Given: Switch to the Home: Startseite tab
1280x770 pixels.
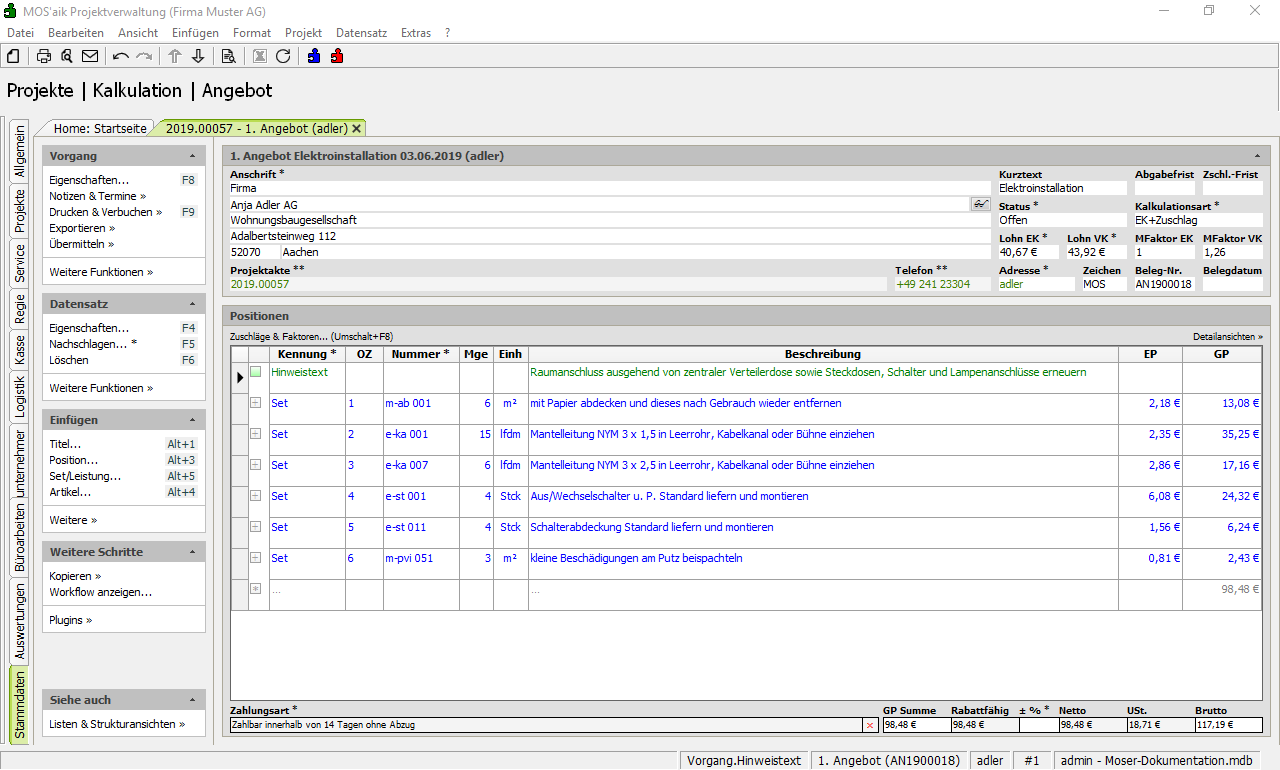Looking at the screenshot, I should pos(100,128).
